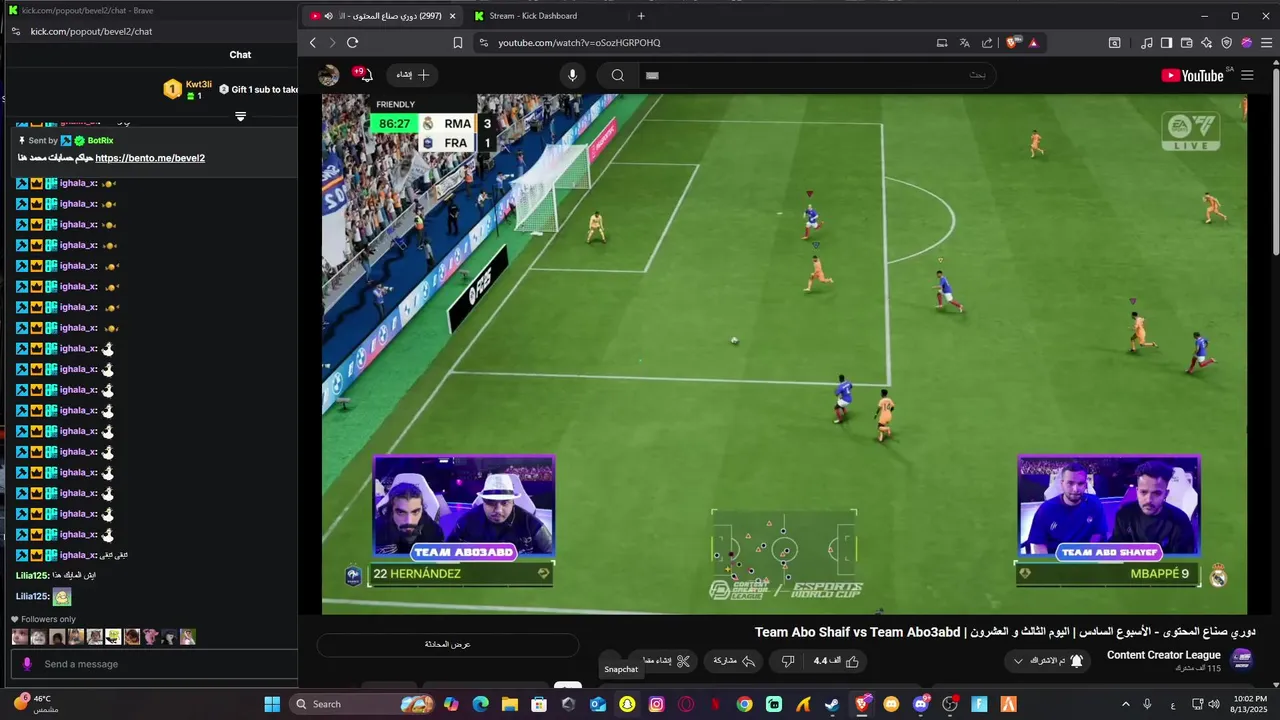Click the YouTube search magnifier button

click(618, 75)
